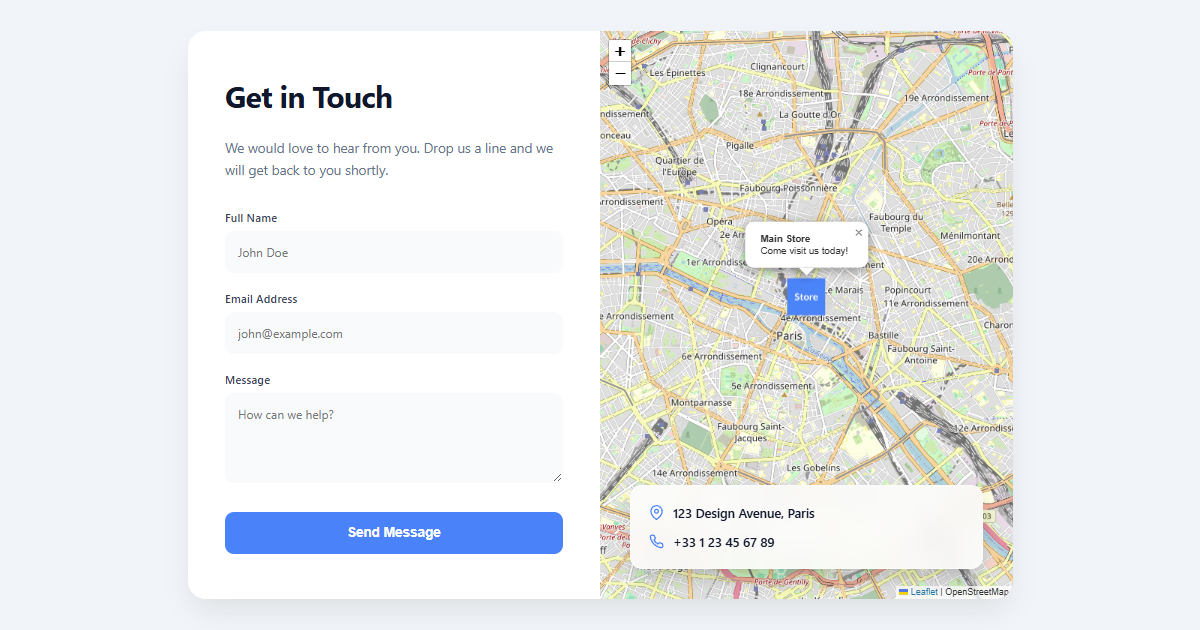Click the 'Full Name' field label

coord(251,218)
